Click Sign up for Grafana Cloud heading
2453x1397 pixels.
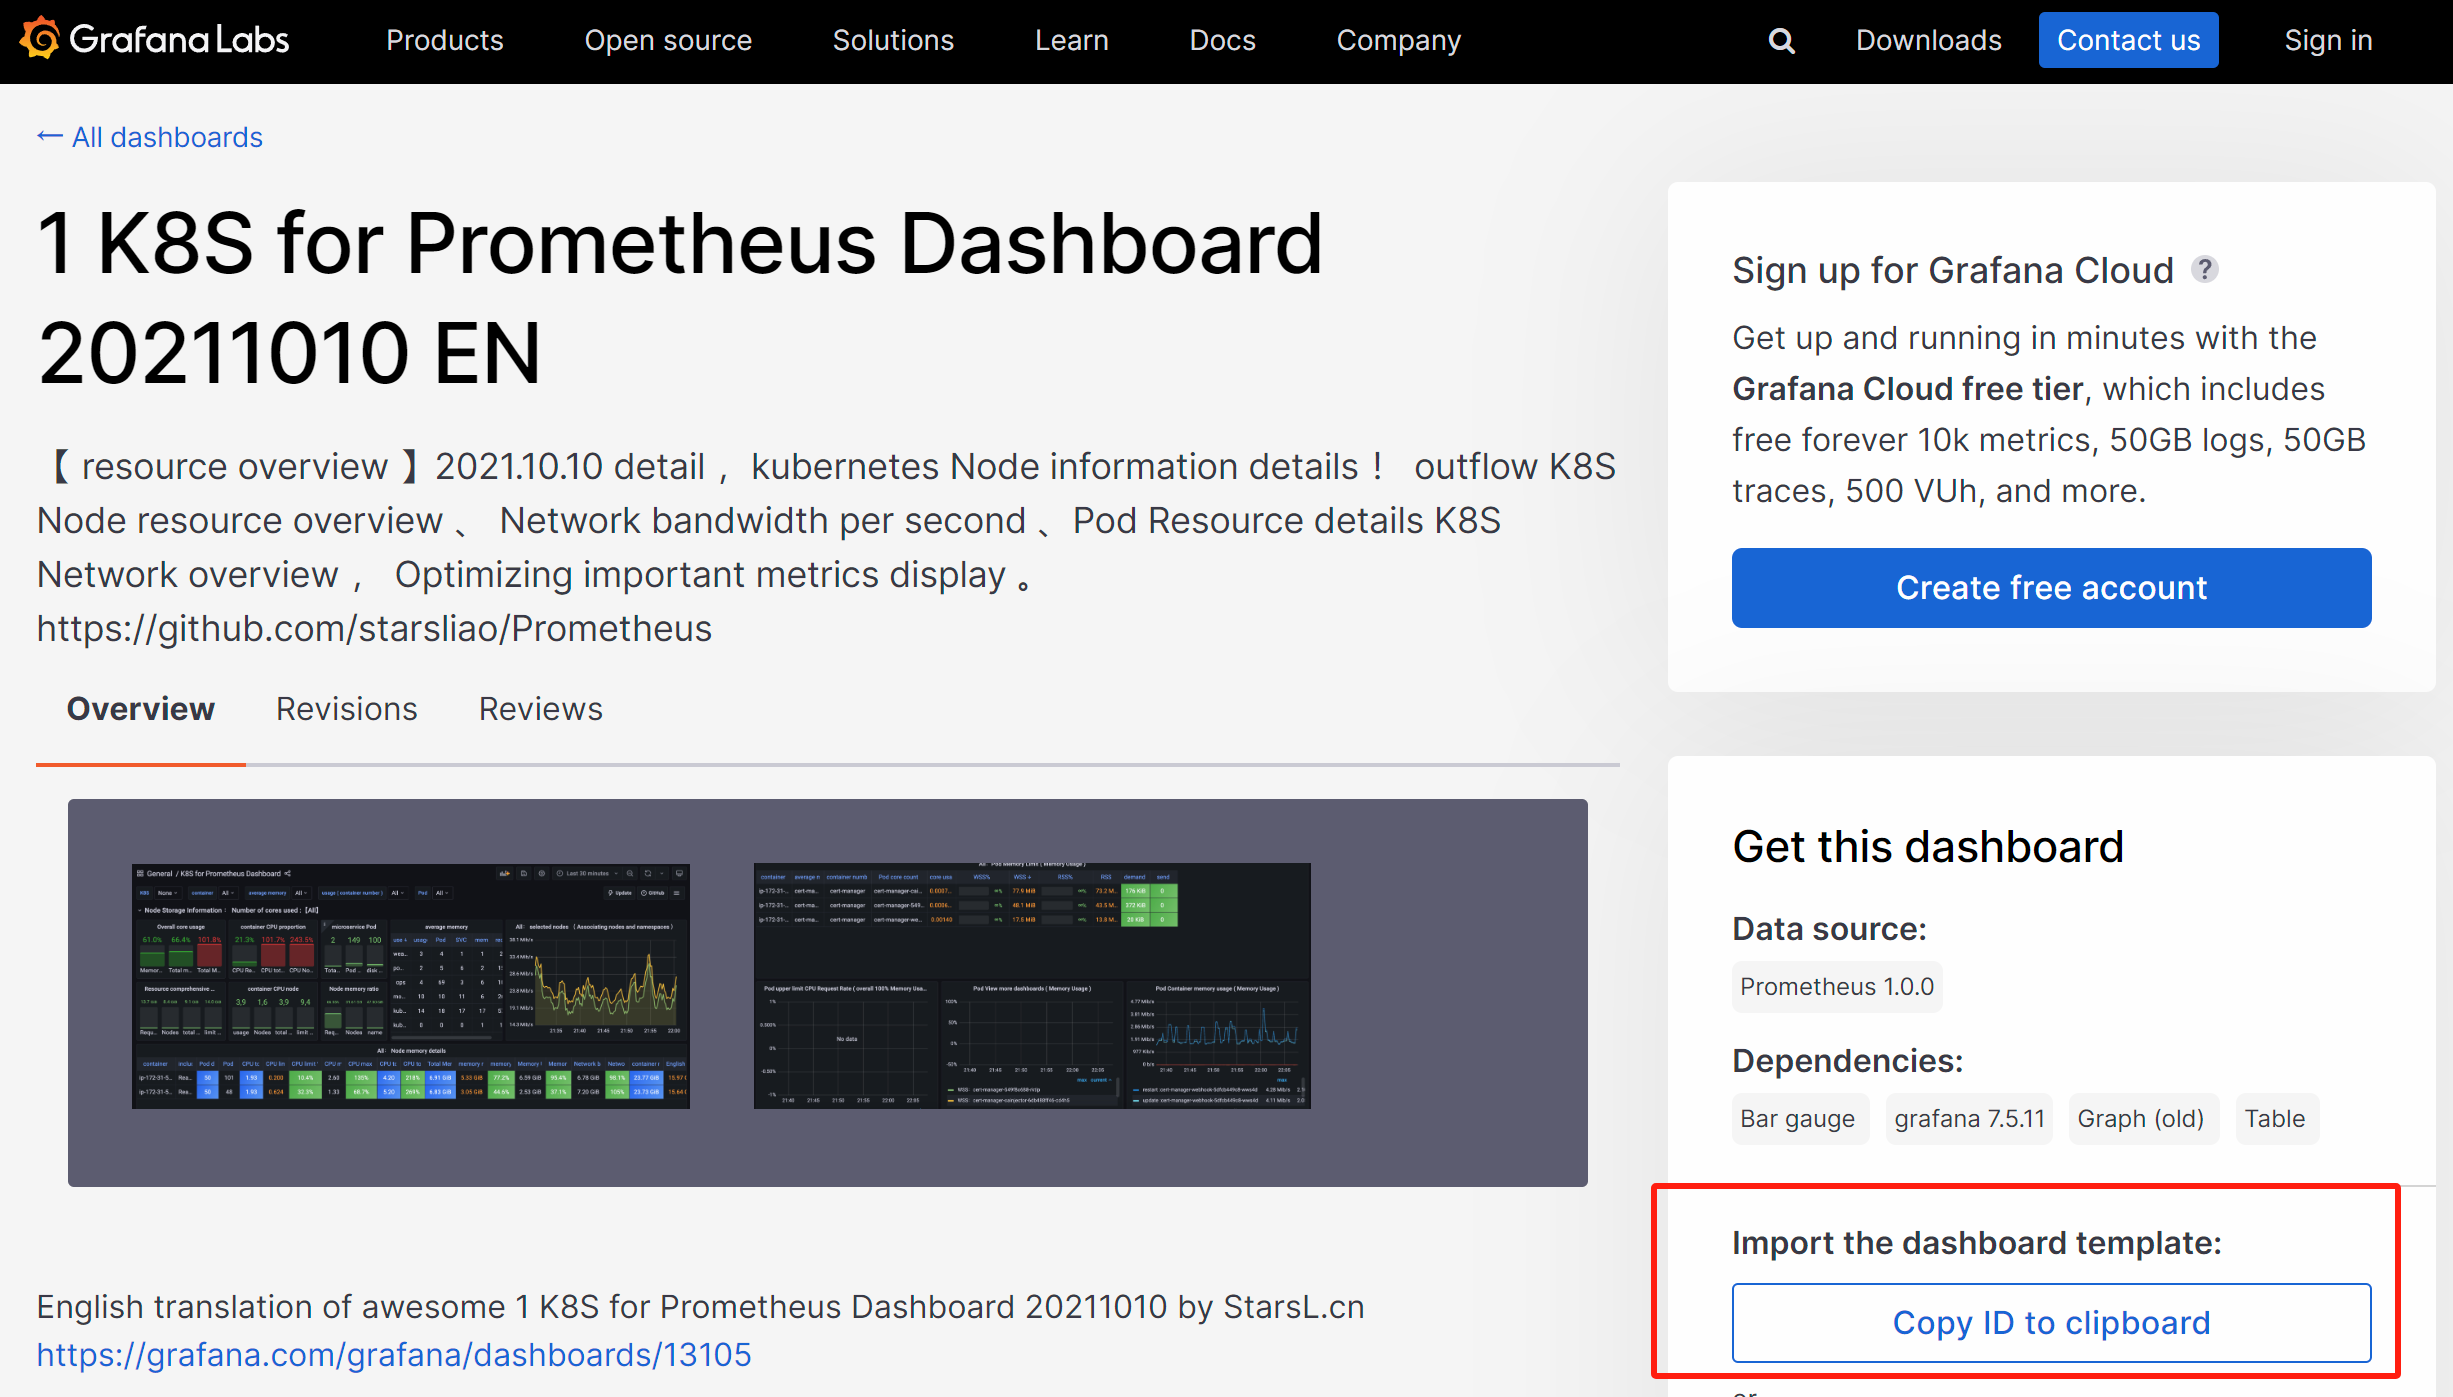tap(1953, 270)
